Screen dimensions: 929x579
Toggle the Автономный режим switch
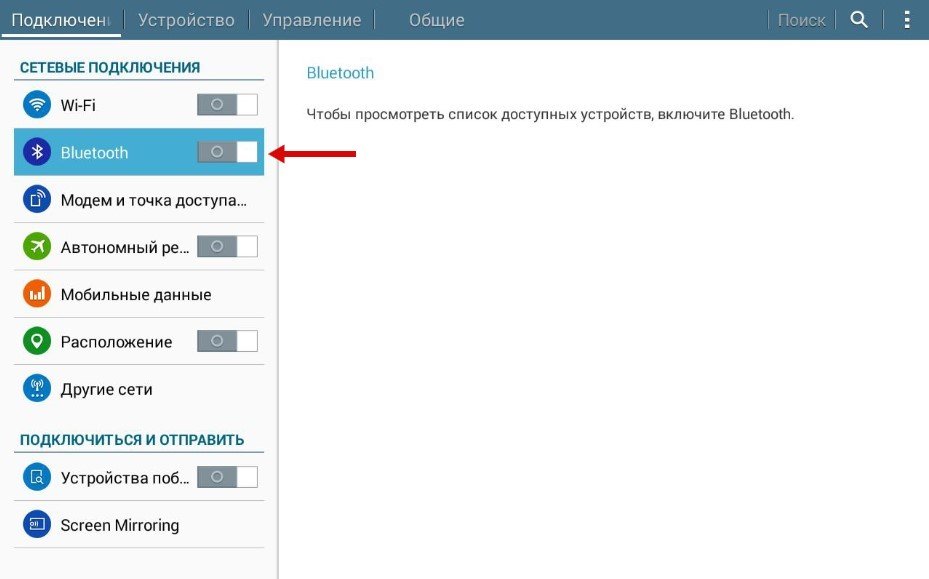[228, 247]
